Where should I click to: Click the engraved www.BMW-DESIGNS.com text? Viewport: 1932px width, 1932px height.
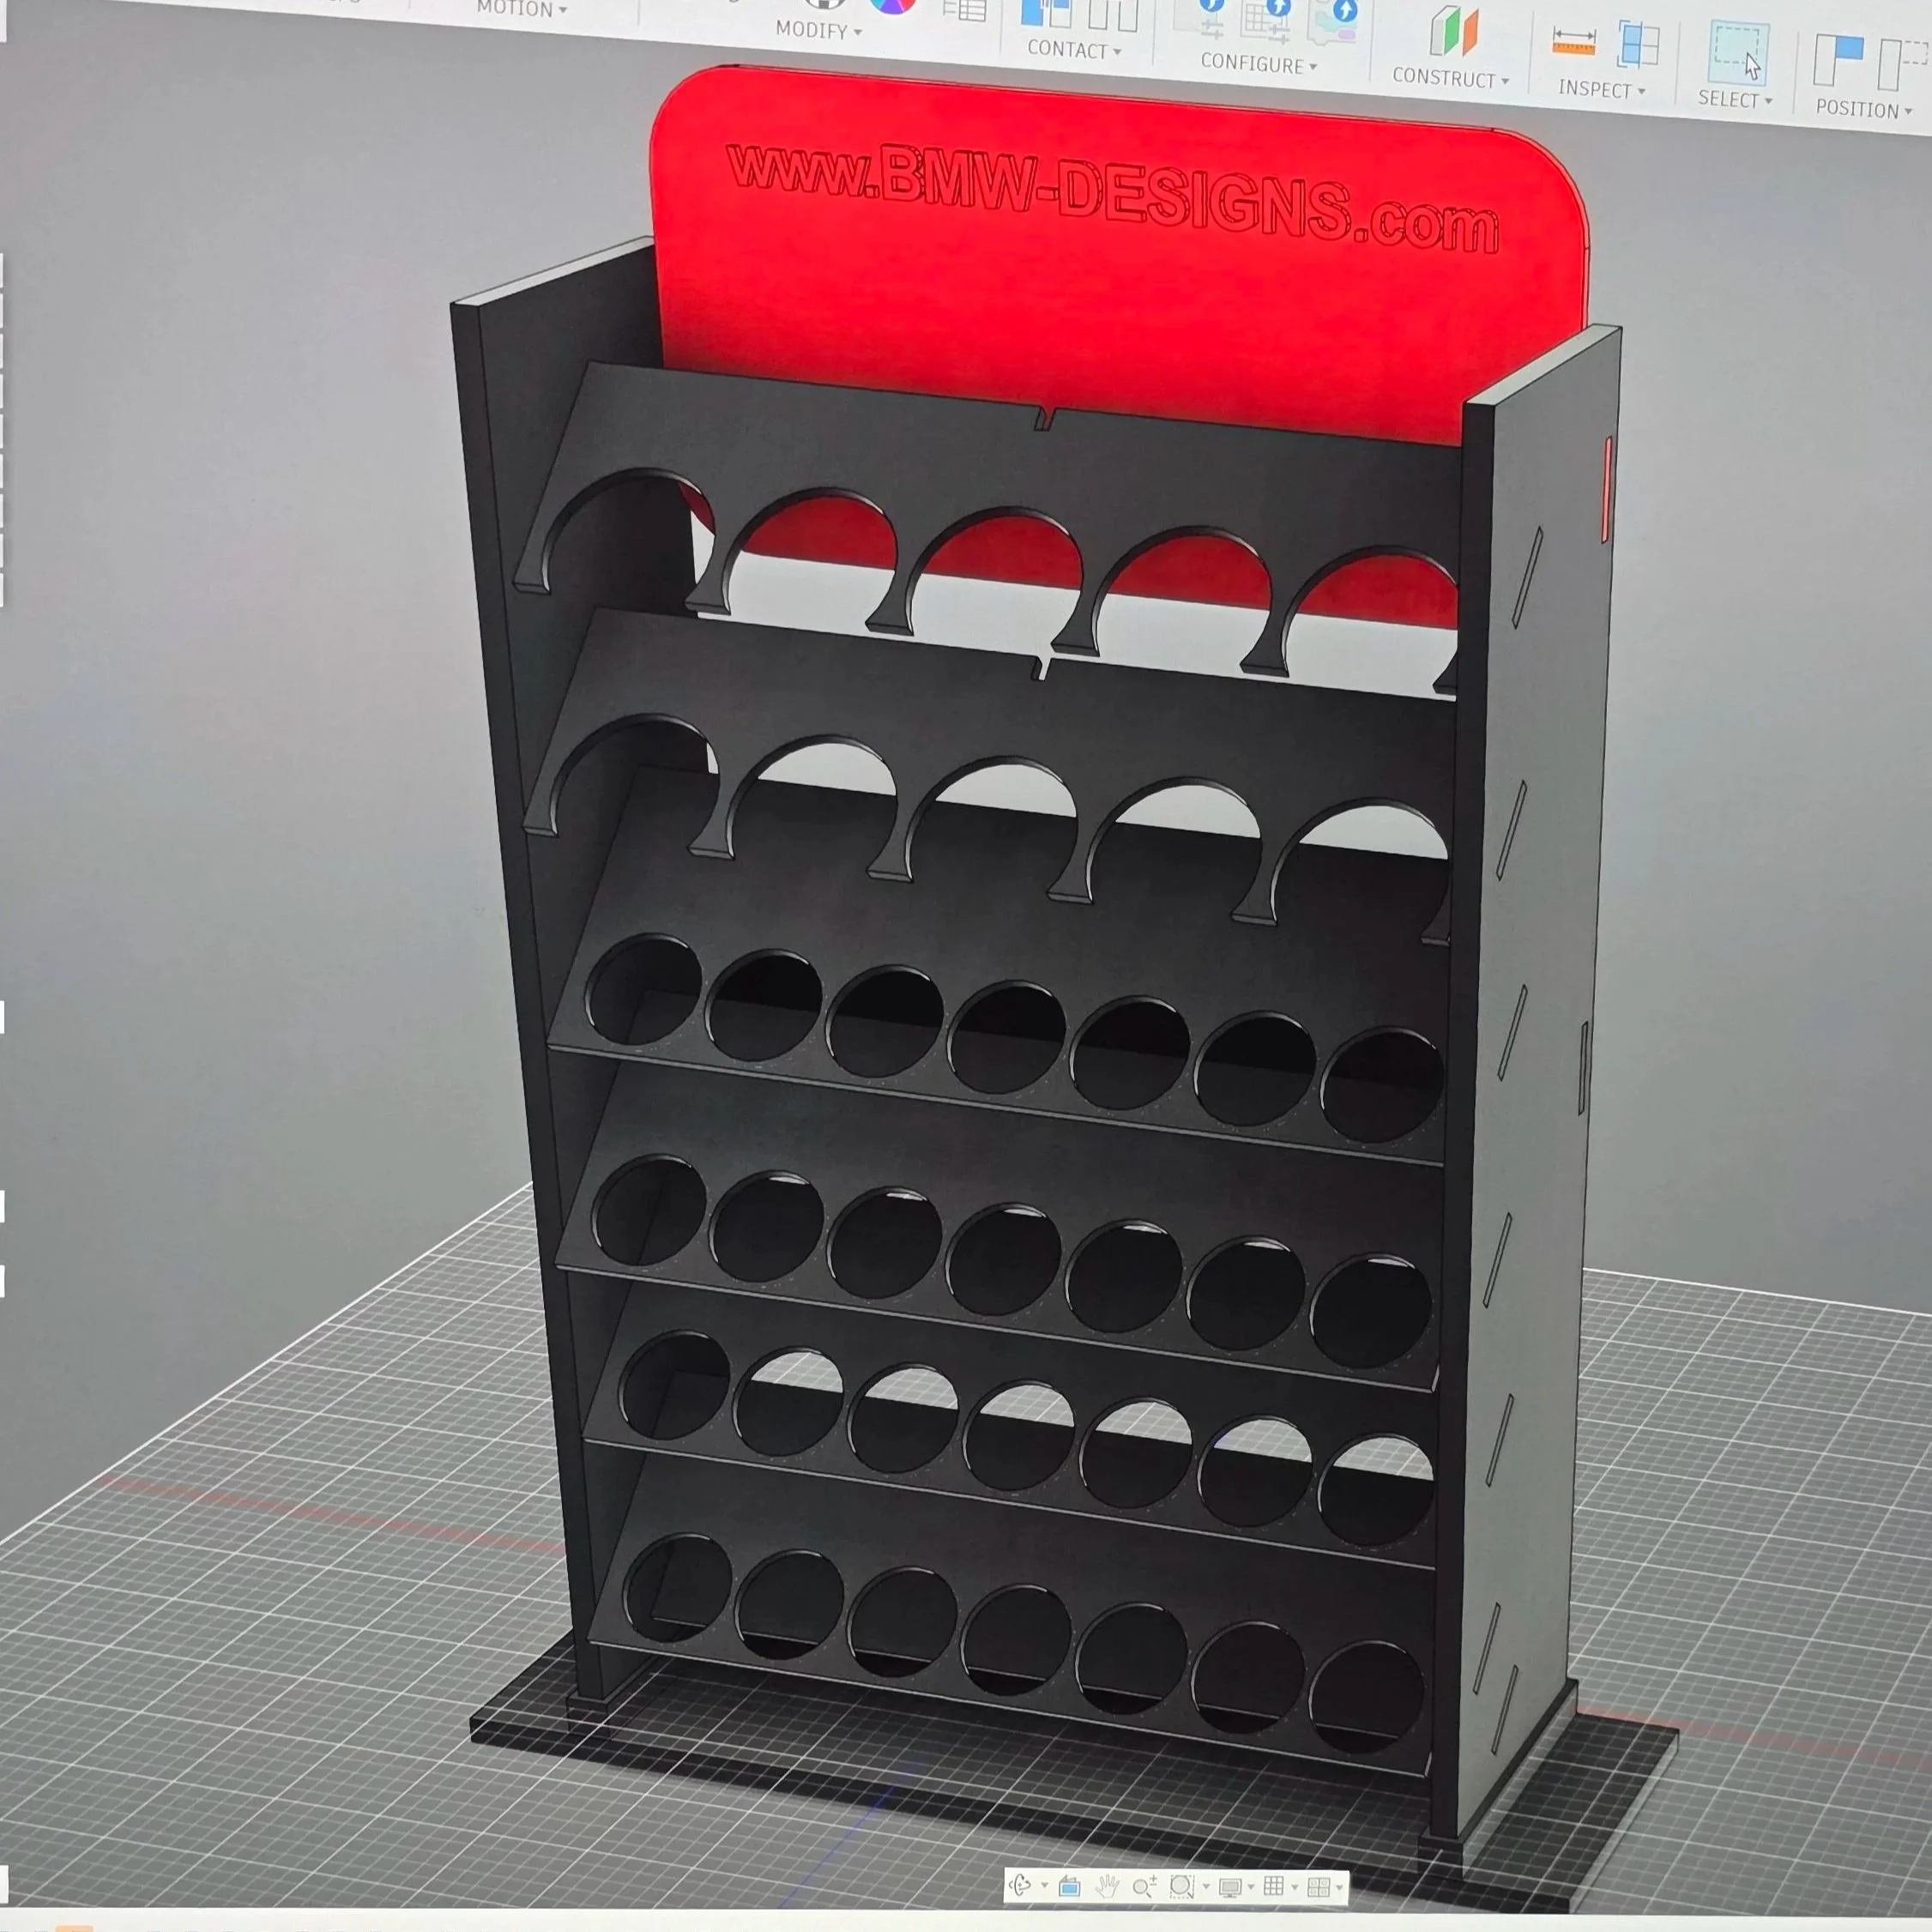click(1113, 197)
